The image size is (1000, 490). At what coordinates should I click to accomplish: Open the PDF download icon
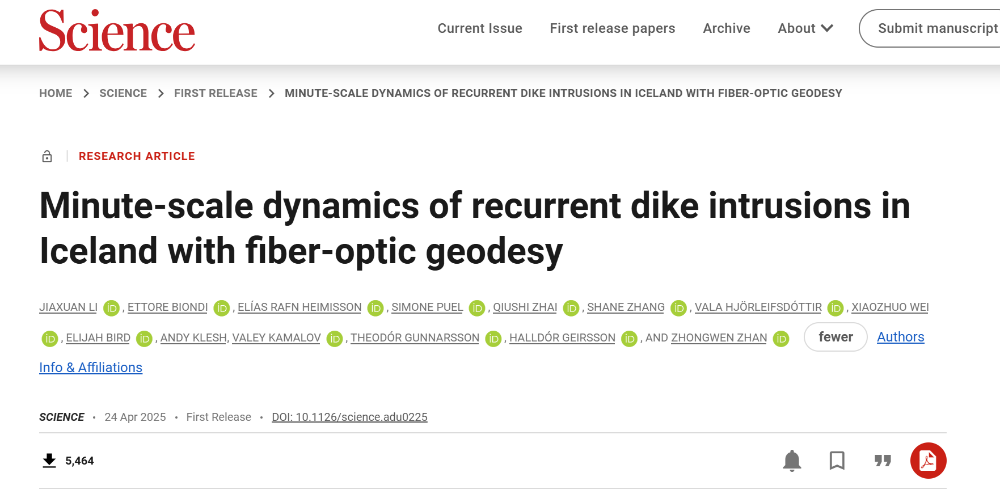[927, 461]
